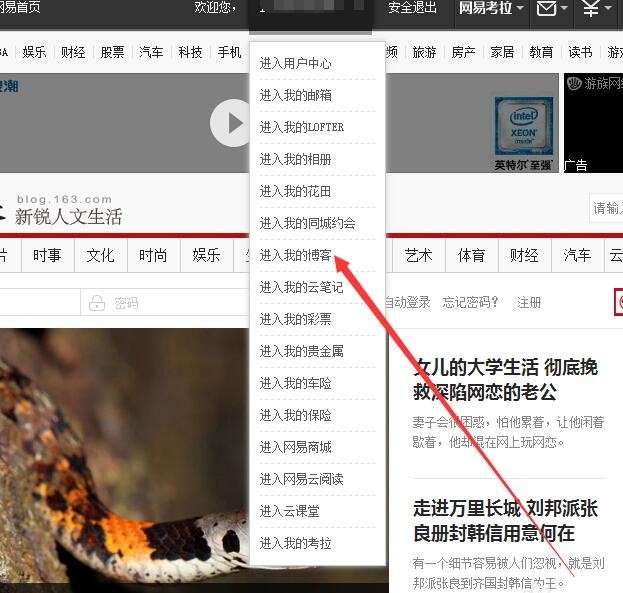Switch to the 艺术 blog tab
This screenshot has width=623, height=593.
[418, 255]
